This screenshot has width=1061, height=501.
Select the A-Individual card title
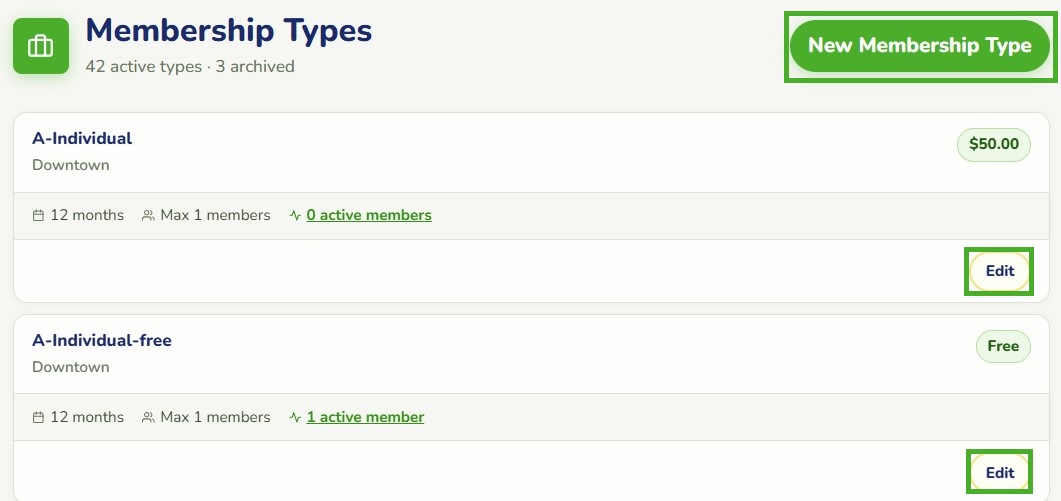pyautogui.click(x=82, y=138)
